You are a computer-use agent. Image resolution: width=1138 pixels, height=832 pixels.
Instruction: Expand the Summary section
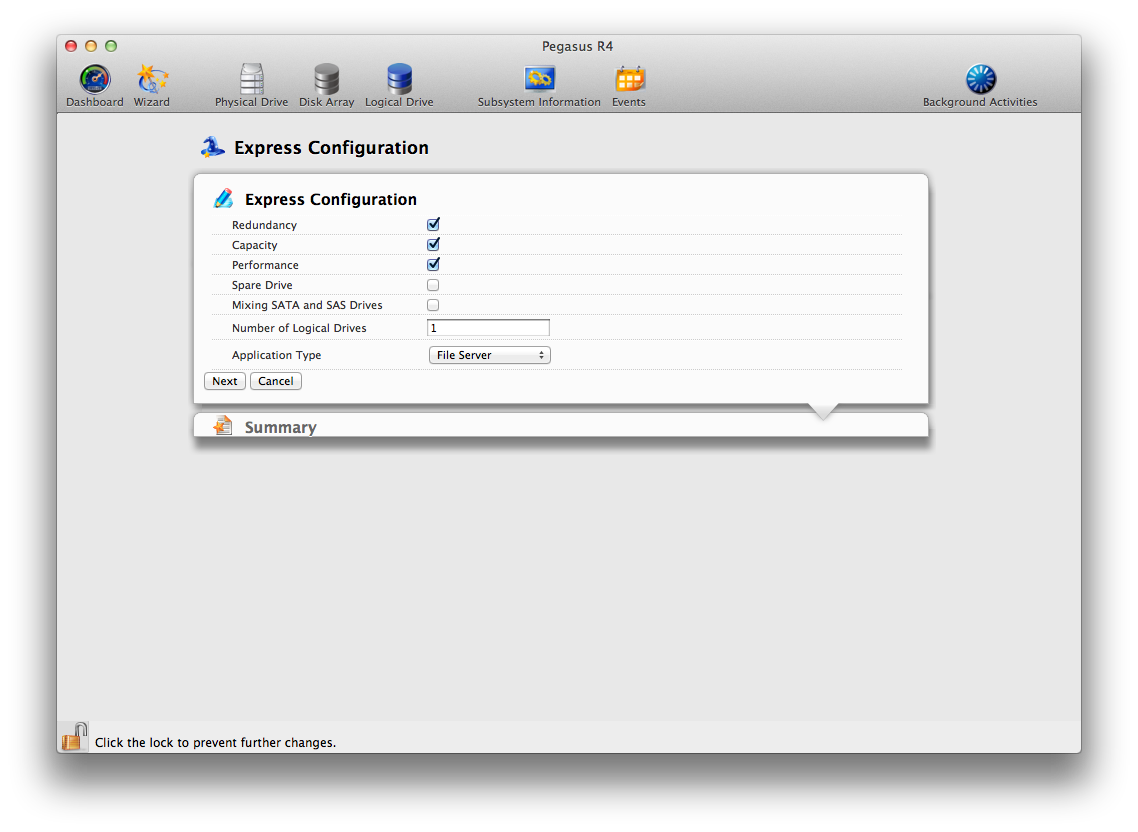[280, 427]
